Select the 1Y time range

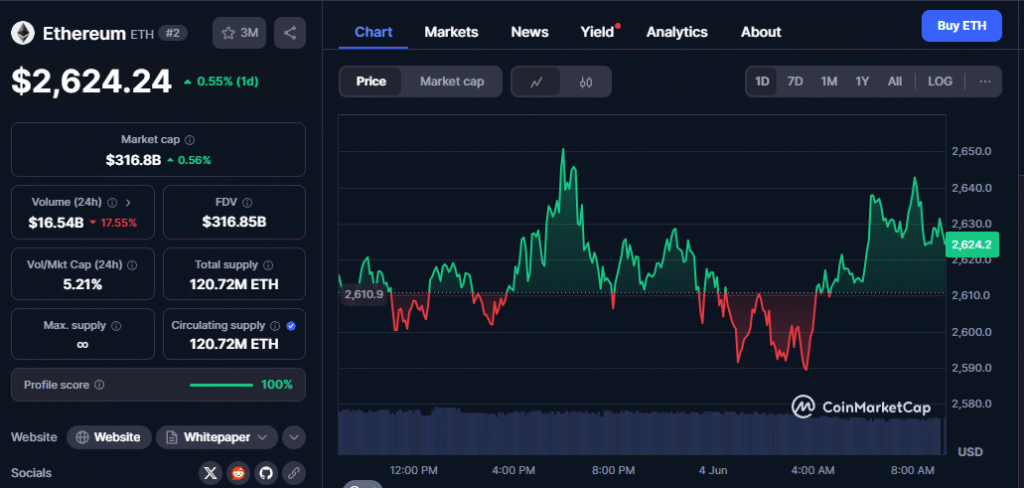[862, 82]
